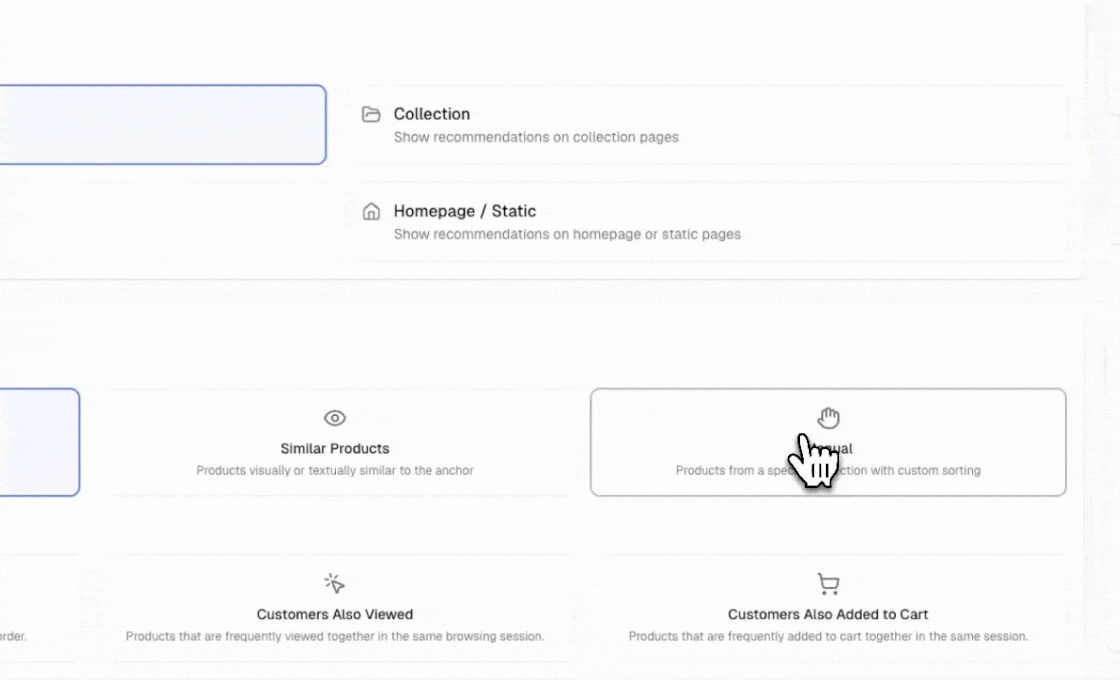Click the eye icon above Similar Products
Viewport: 1120px width, 680px height.
coord(334,418)
